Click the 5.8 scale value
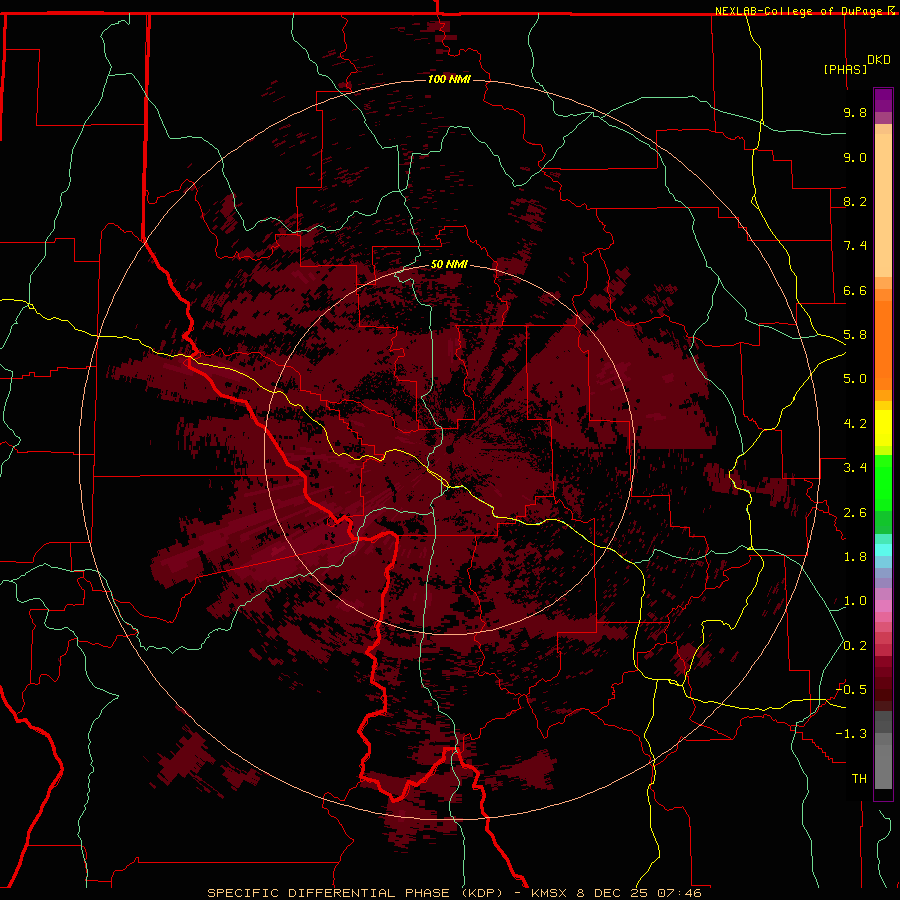The image size is (900, 900). (x=855, y=335)
